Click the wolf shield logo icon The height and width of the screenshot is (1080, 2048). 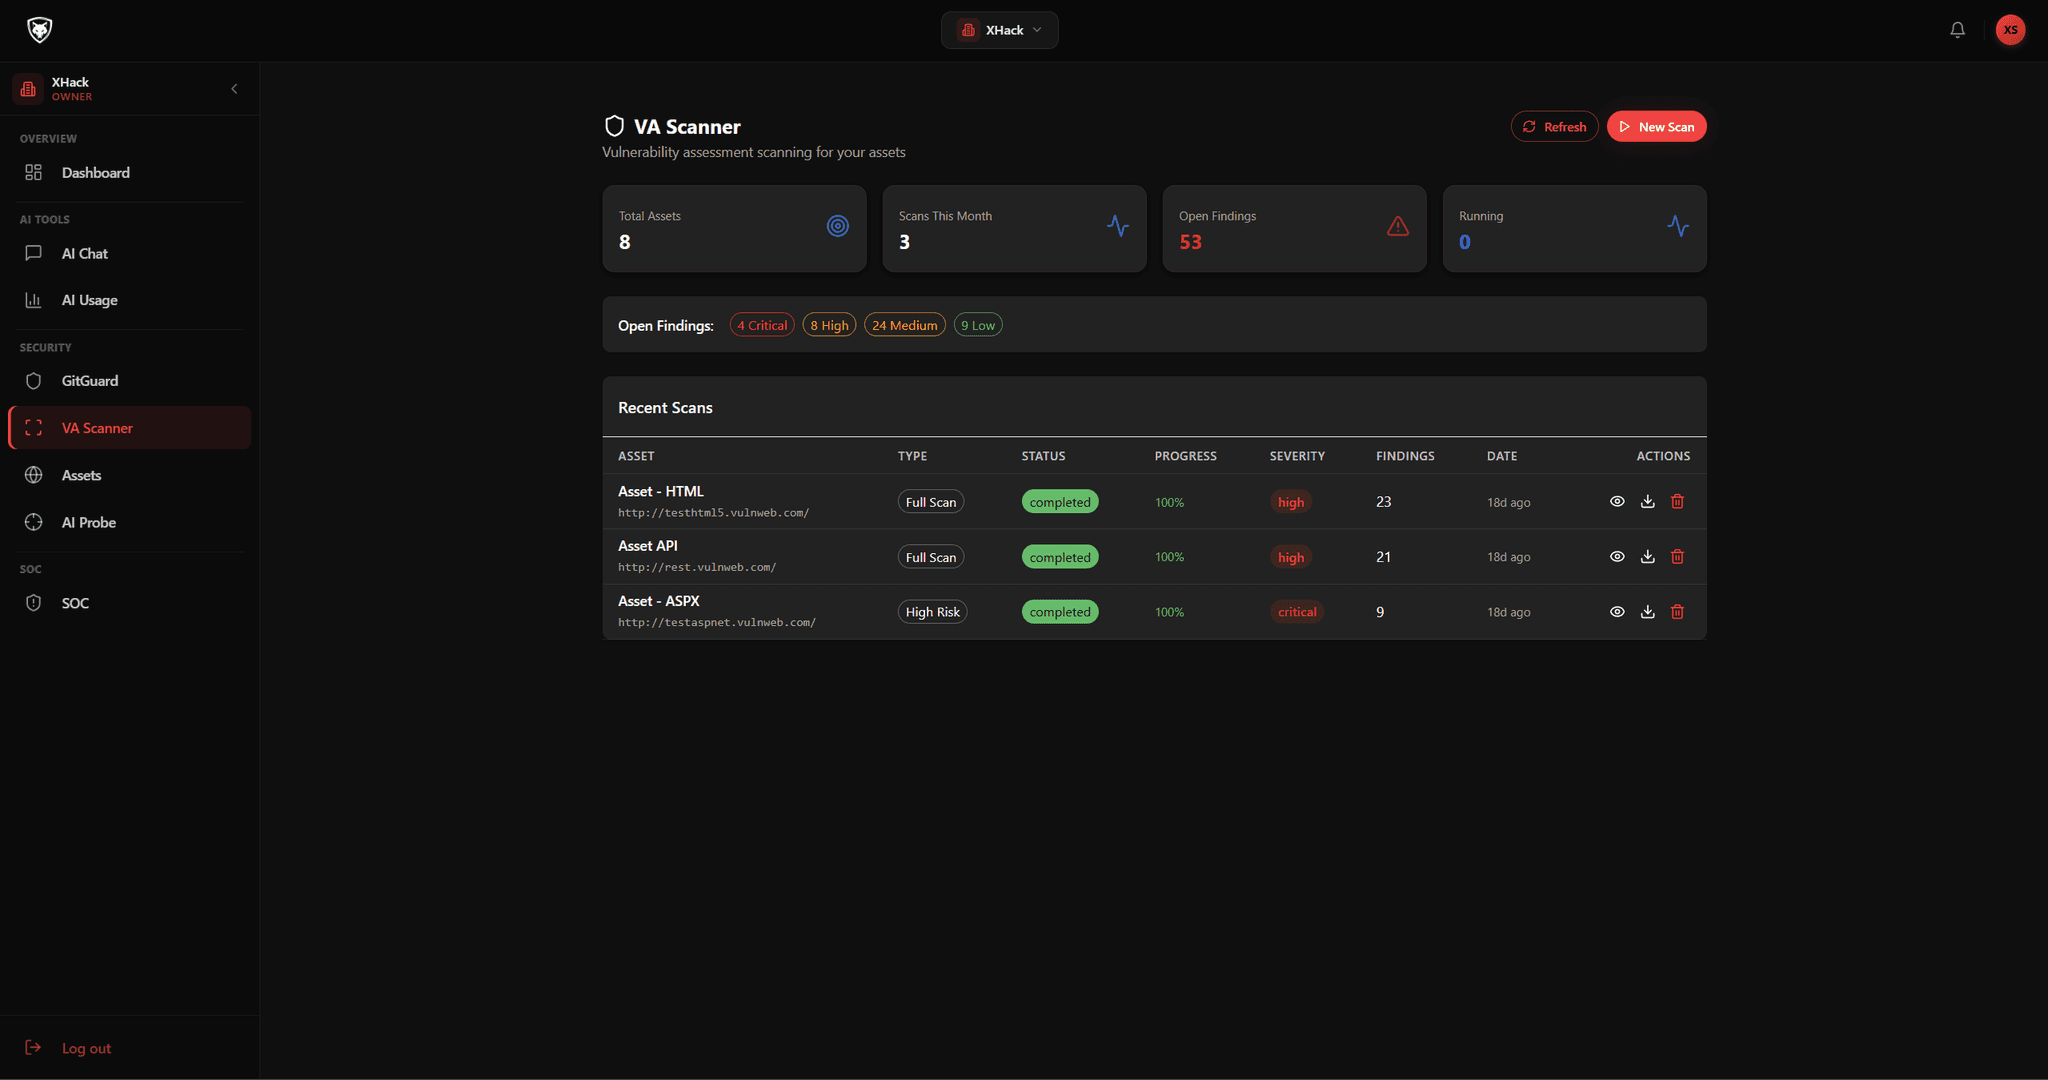(40, 30)
